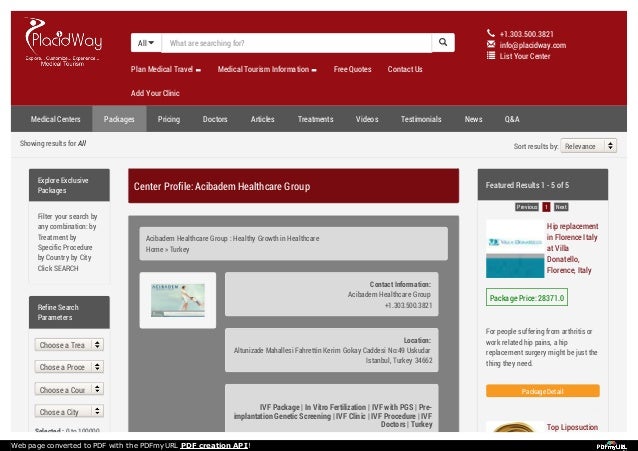Click the Add Your Clinic link
Viewport: 638px width, 451px height.
(x=155, y=93)
